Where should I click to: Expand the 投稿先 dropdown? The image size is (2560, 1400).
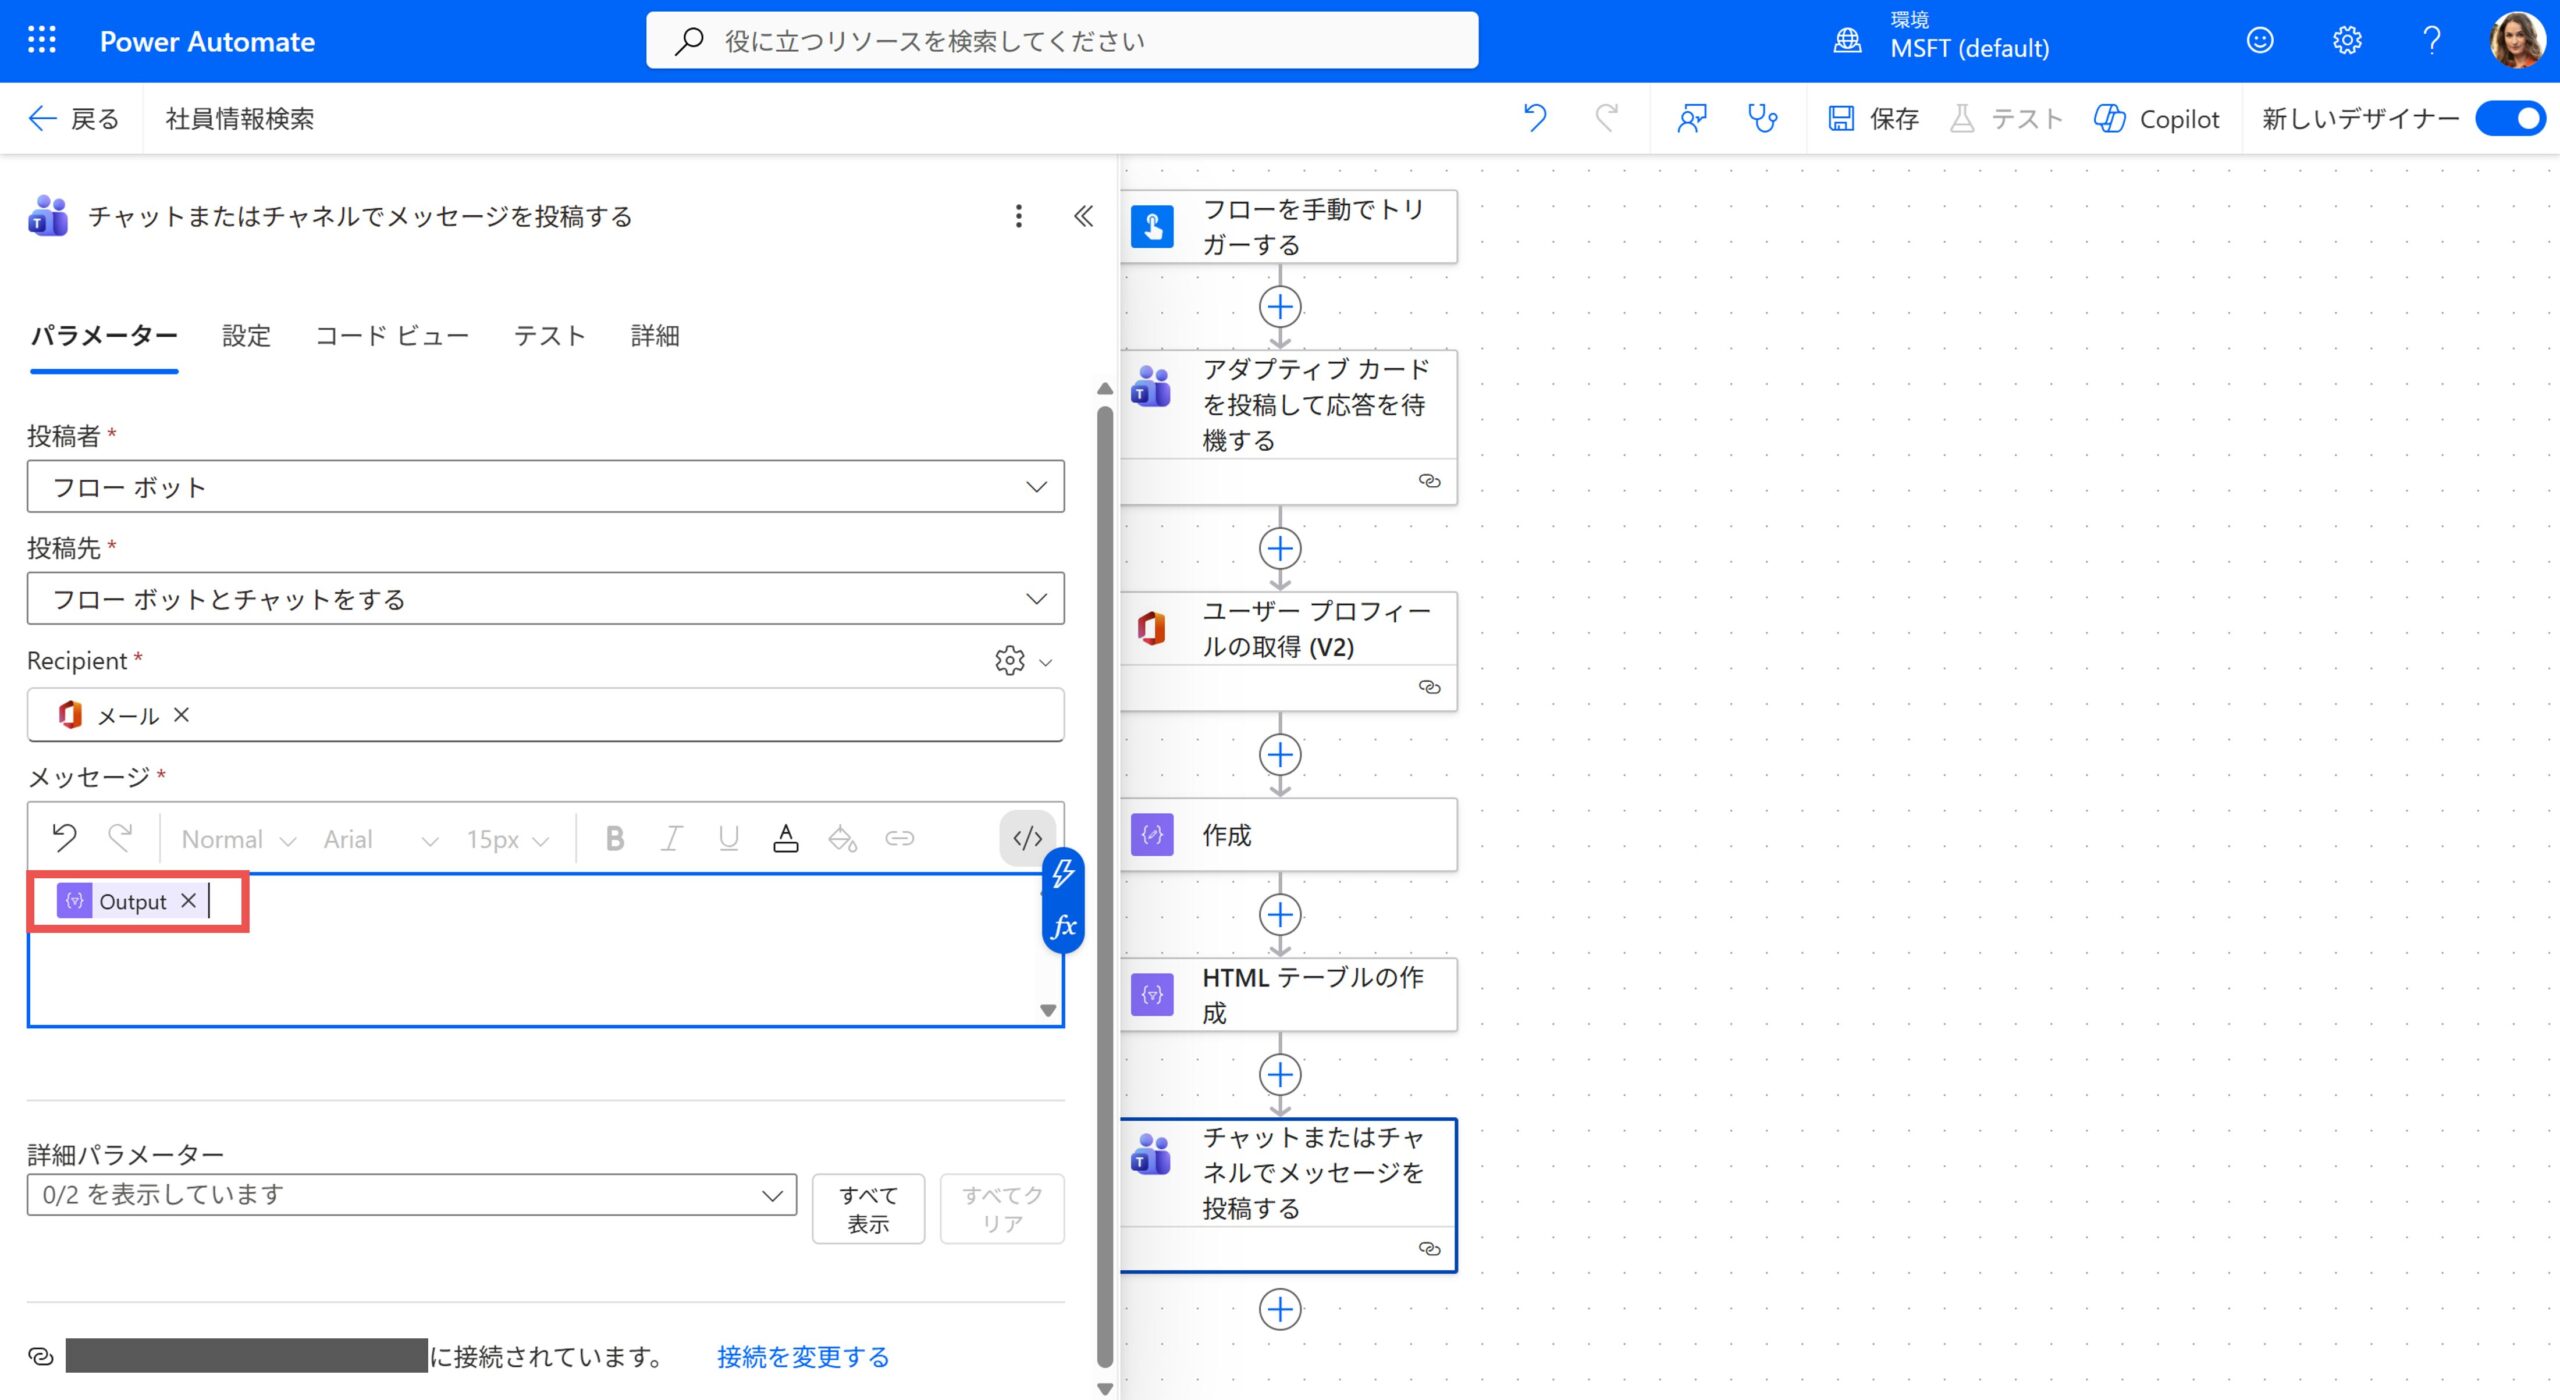pyautogui.click(x=545, y=599)
